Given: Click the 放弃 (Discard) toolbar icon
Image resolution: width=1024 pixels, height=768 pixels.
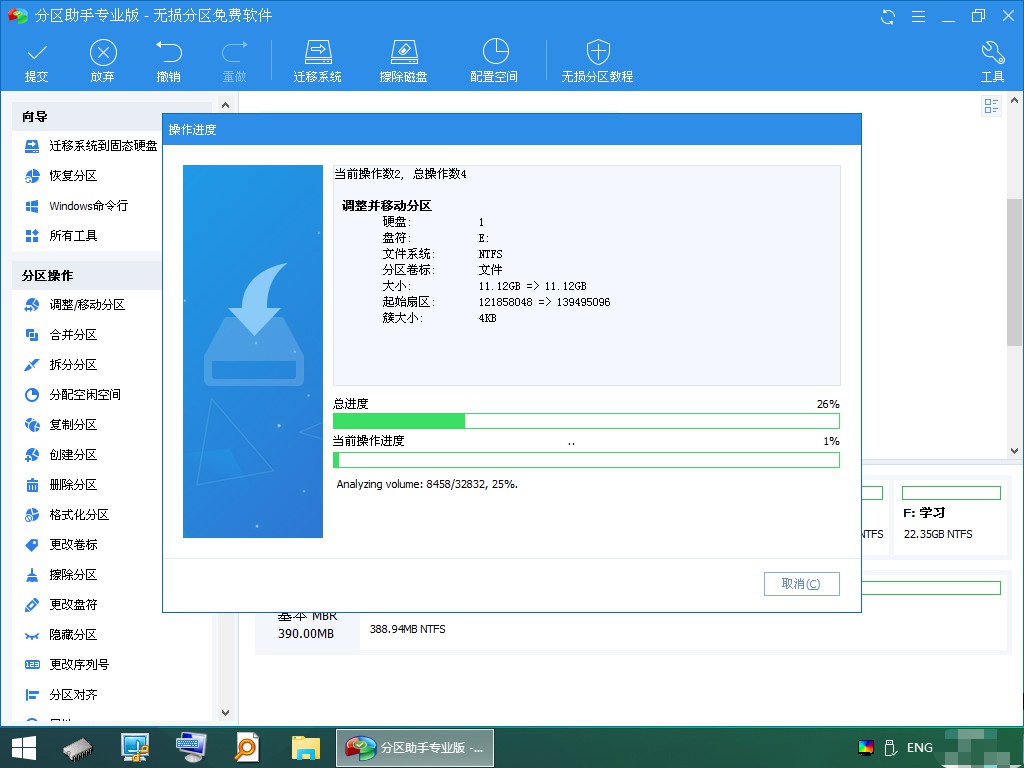Looking at the screenshot, I should 103,52.
